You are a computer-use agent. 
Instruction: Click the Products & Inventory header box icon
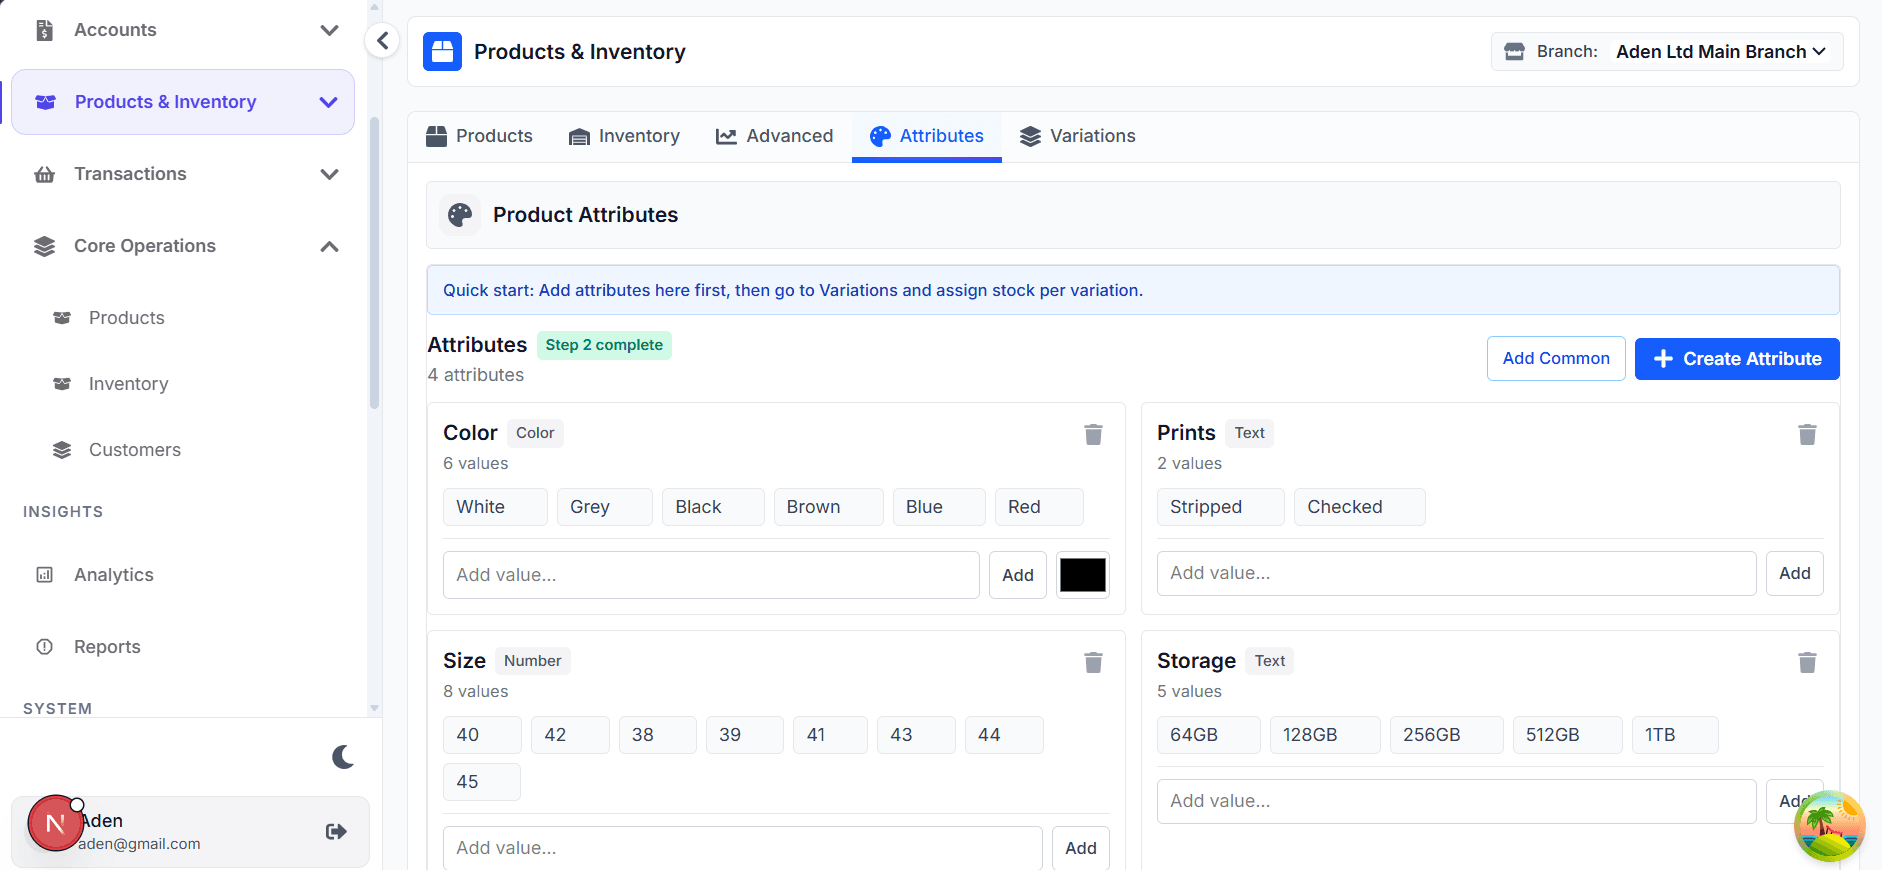[x=442, y=52]
